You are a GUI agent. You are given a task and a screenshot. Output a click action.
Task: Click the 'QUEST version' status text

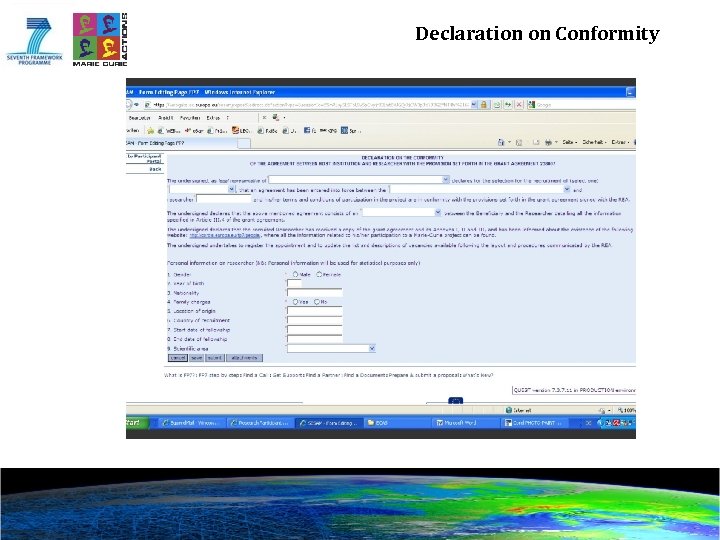574,390
